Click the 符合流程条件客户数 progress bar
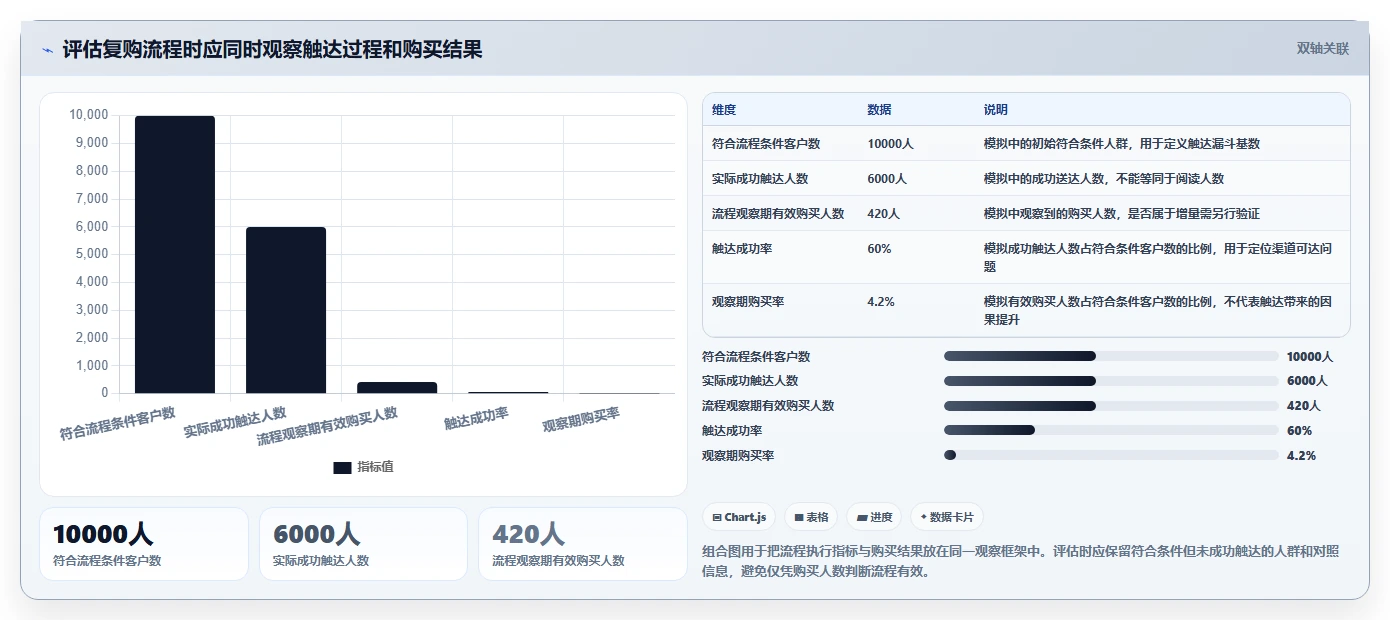 coord(1111,356)
